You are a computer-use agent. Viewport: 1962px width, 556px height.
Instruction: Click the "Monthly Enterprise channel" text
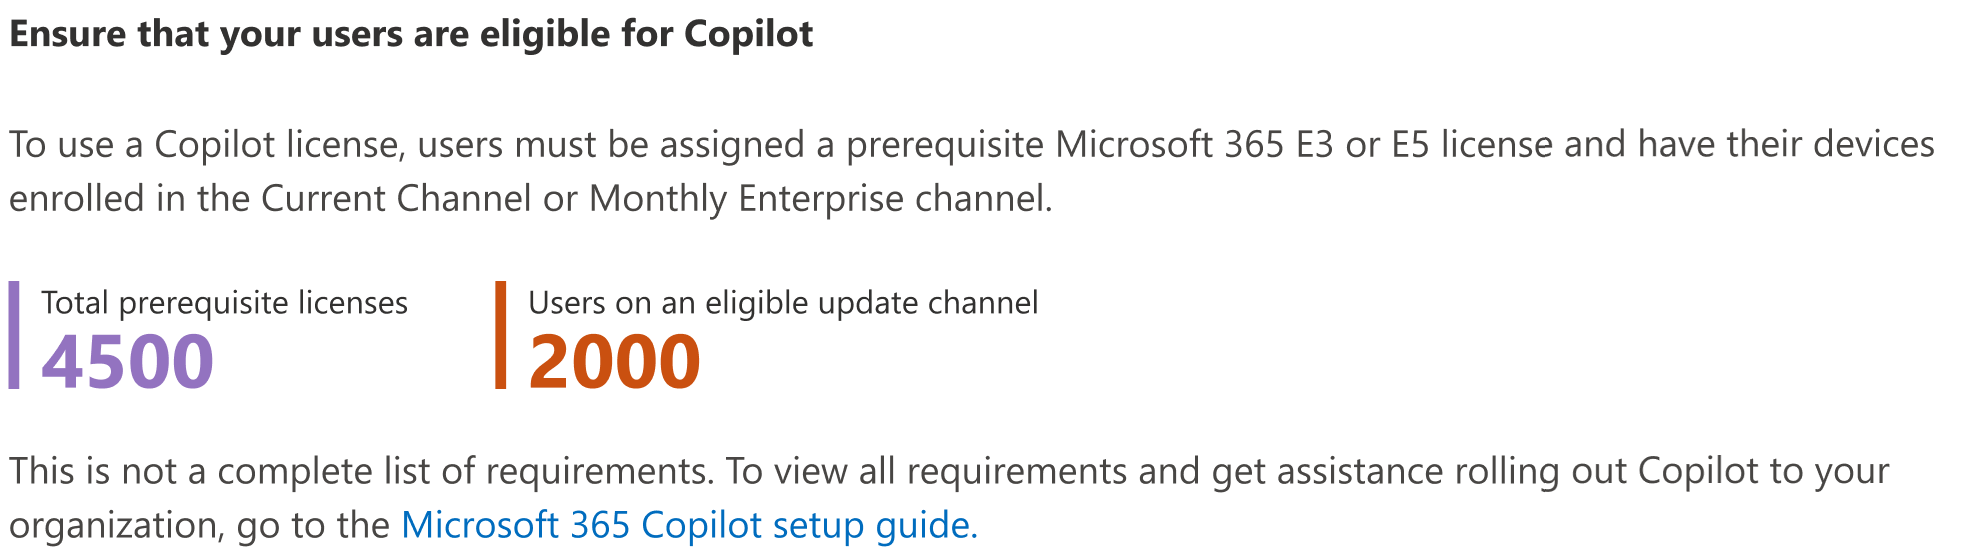[x=820, y=199]
